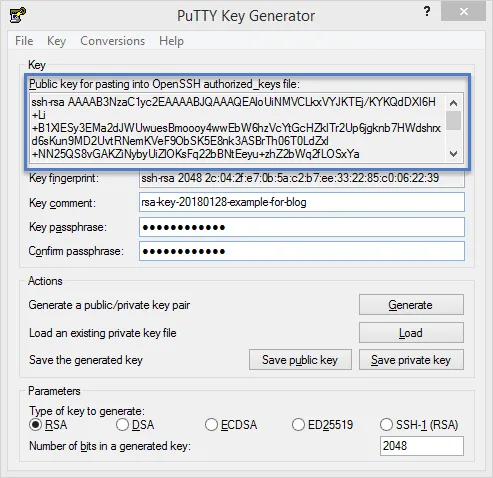Click 'Generate a public/private key pair' text
The image size is (493, 478).
pyautogui.click(x=109, y=305)
